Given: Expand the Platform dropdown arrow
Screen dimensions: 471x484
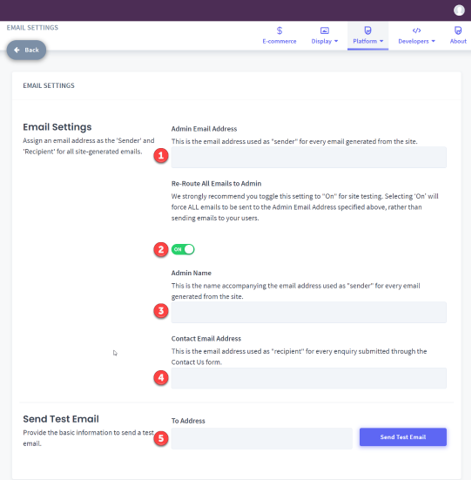Looking at the screenshot, I should [x=381, y=41].
